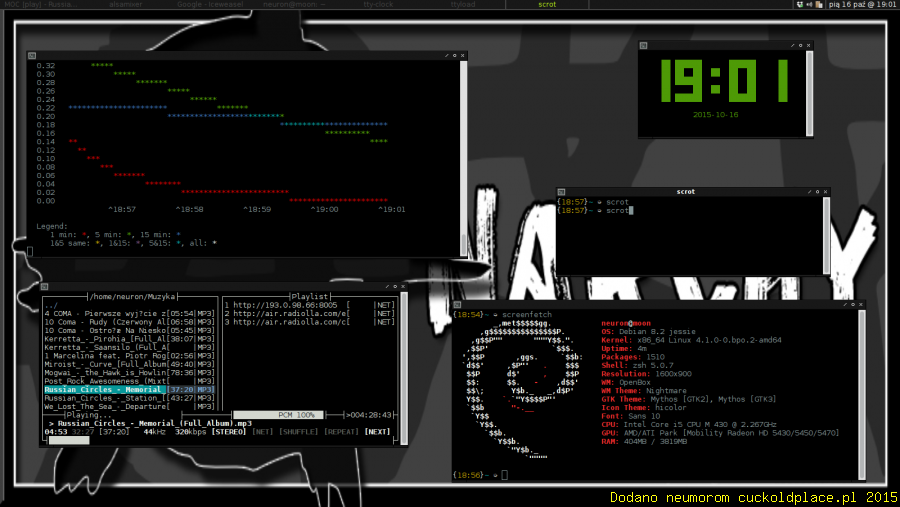
Task: Click the MOC player window's top-left icon
Action: coord(47,286)
